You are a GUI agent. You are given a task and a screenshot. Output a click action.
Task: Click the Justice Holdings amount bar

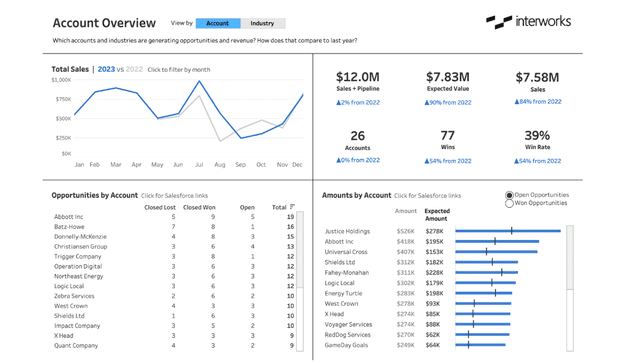pyautogui.click(x=508, y=231)
